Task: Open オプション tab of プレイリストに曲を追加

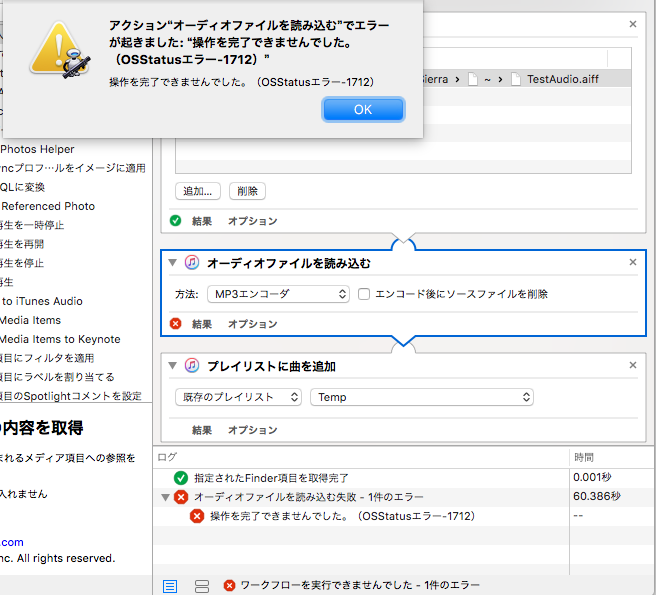Action: (252, 430)
